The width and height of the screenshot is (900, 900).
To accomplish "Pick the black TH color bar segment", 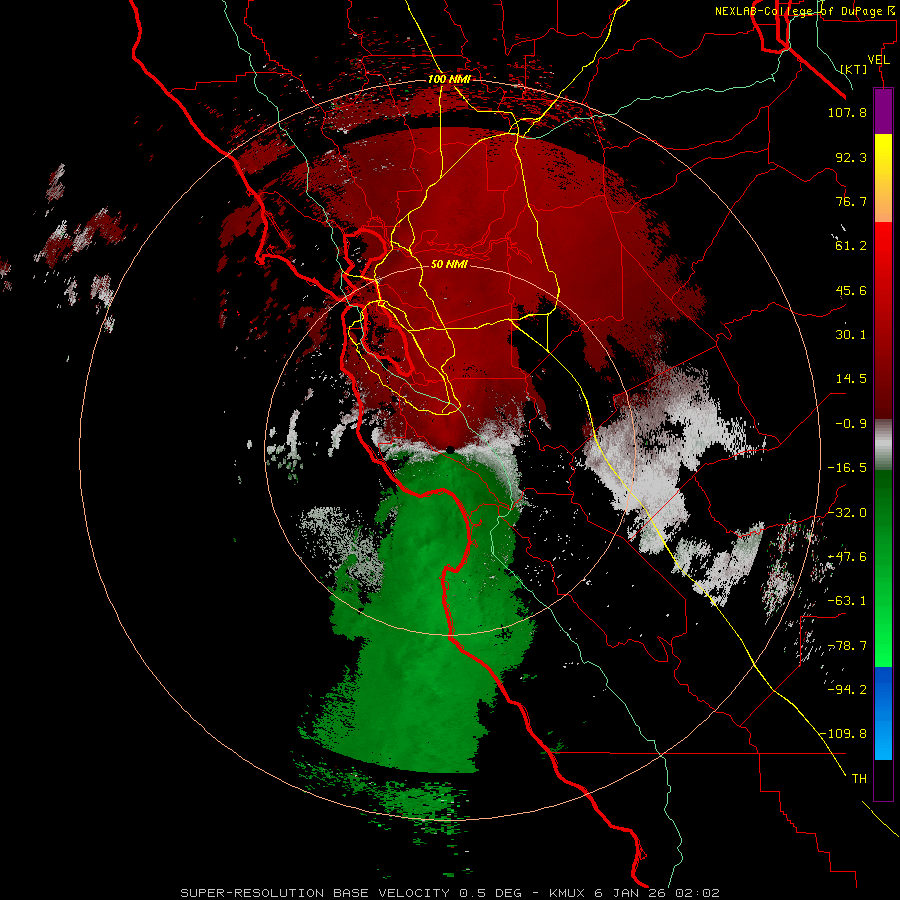I will click(x=883, y=779).
